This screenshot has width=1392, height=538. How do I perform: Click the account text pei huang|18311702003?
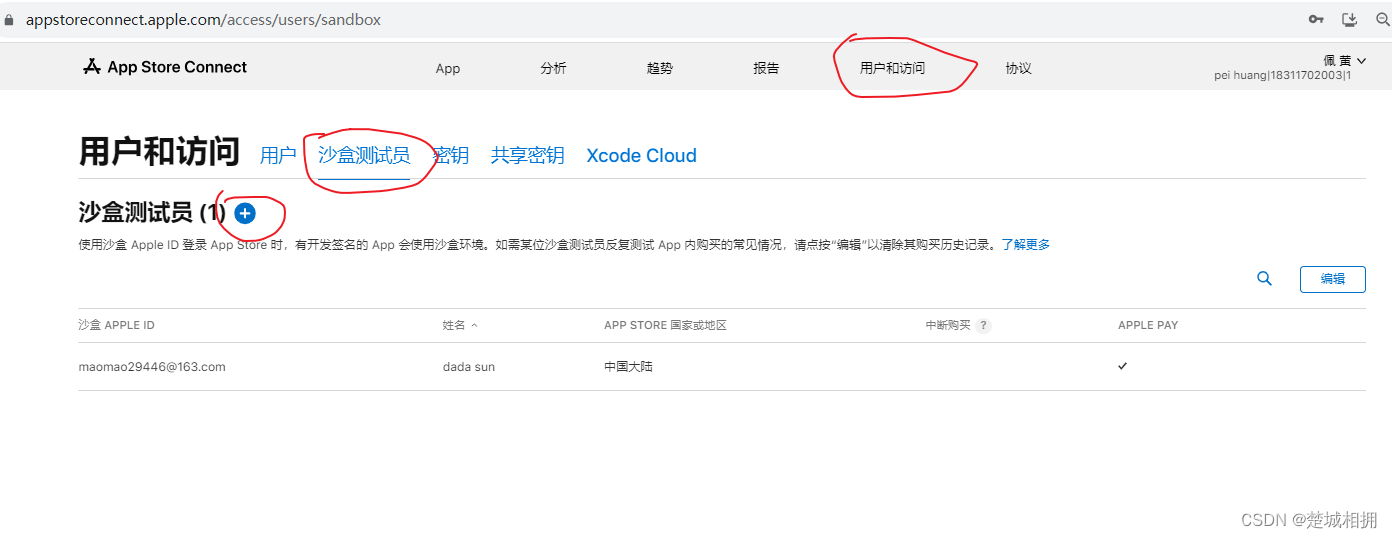[x=1282, y=75]
